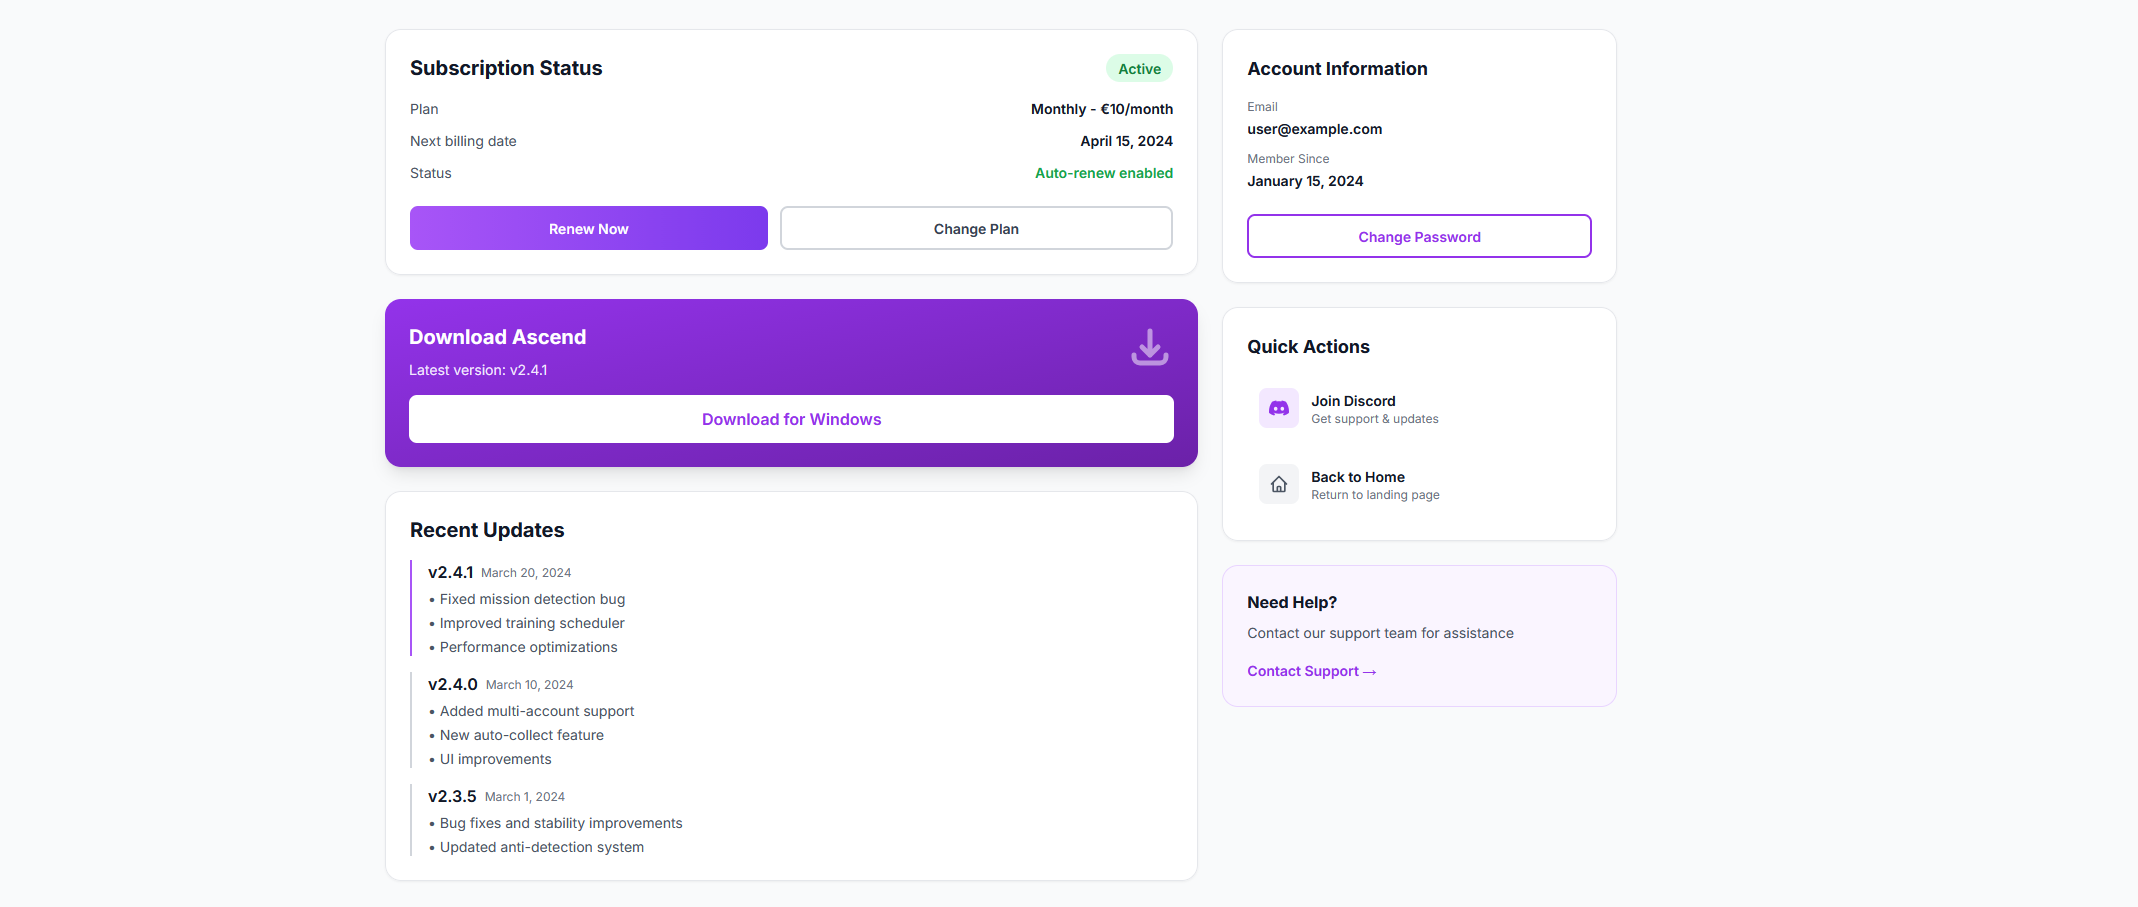
Task: Click the 'Next billing date' label
Action: point(463,141)
